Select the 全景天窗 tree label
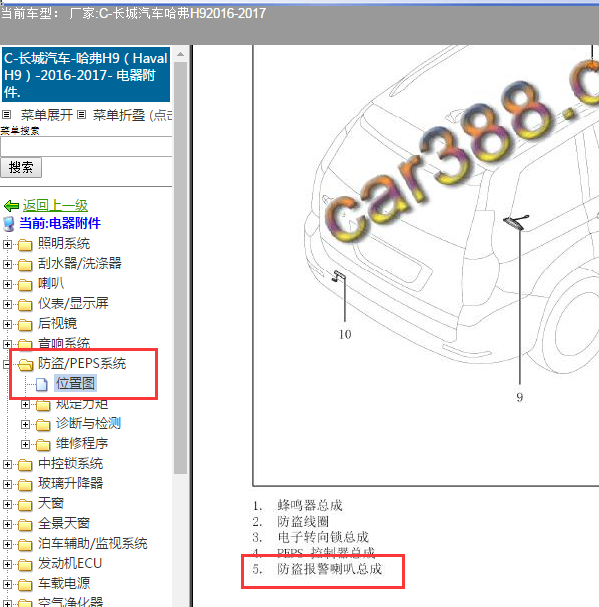Image resolution: width=599 pixels, height=607 pixels. click(x=64, y=523)
